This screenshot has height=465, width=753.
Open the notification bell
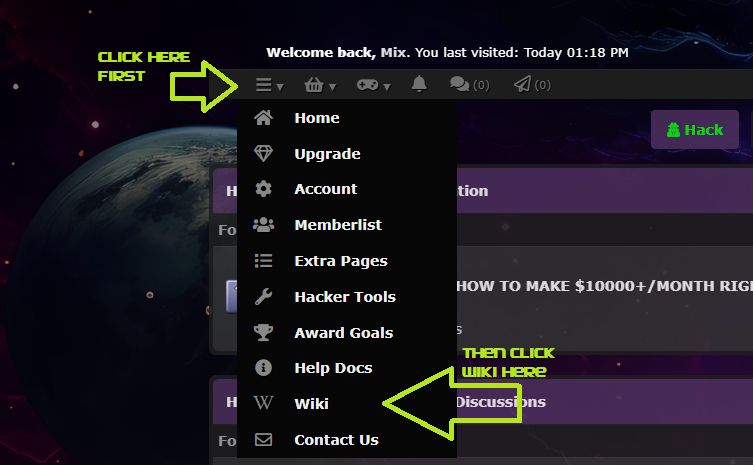click(419, 84)
